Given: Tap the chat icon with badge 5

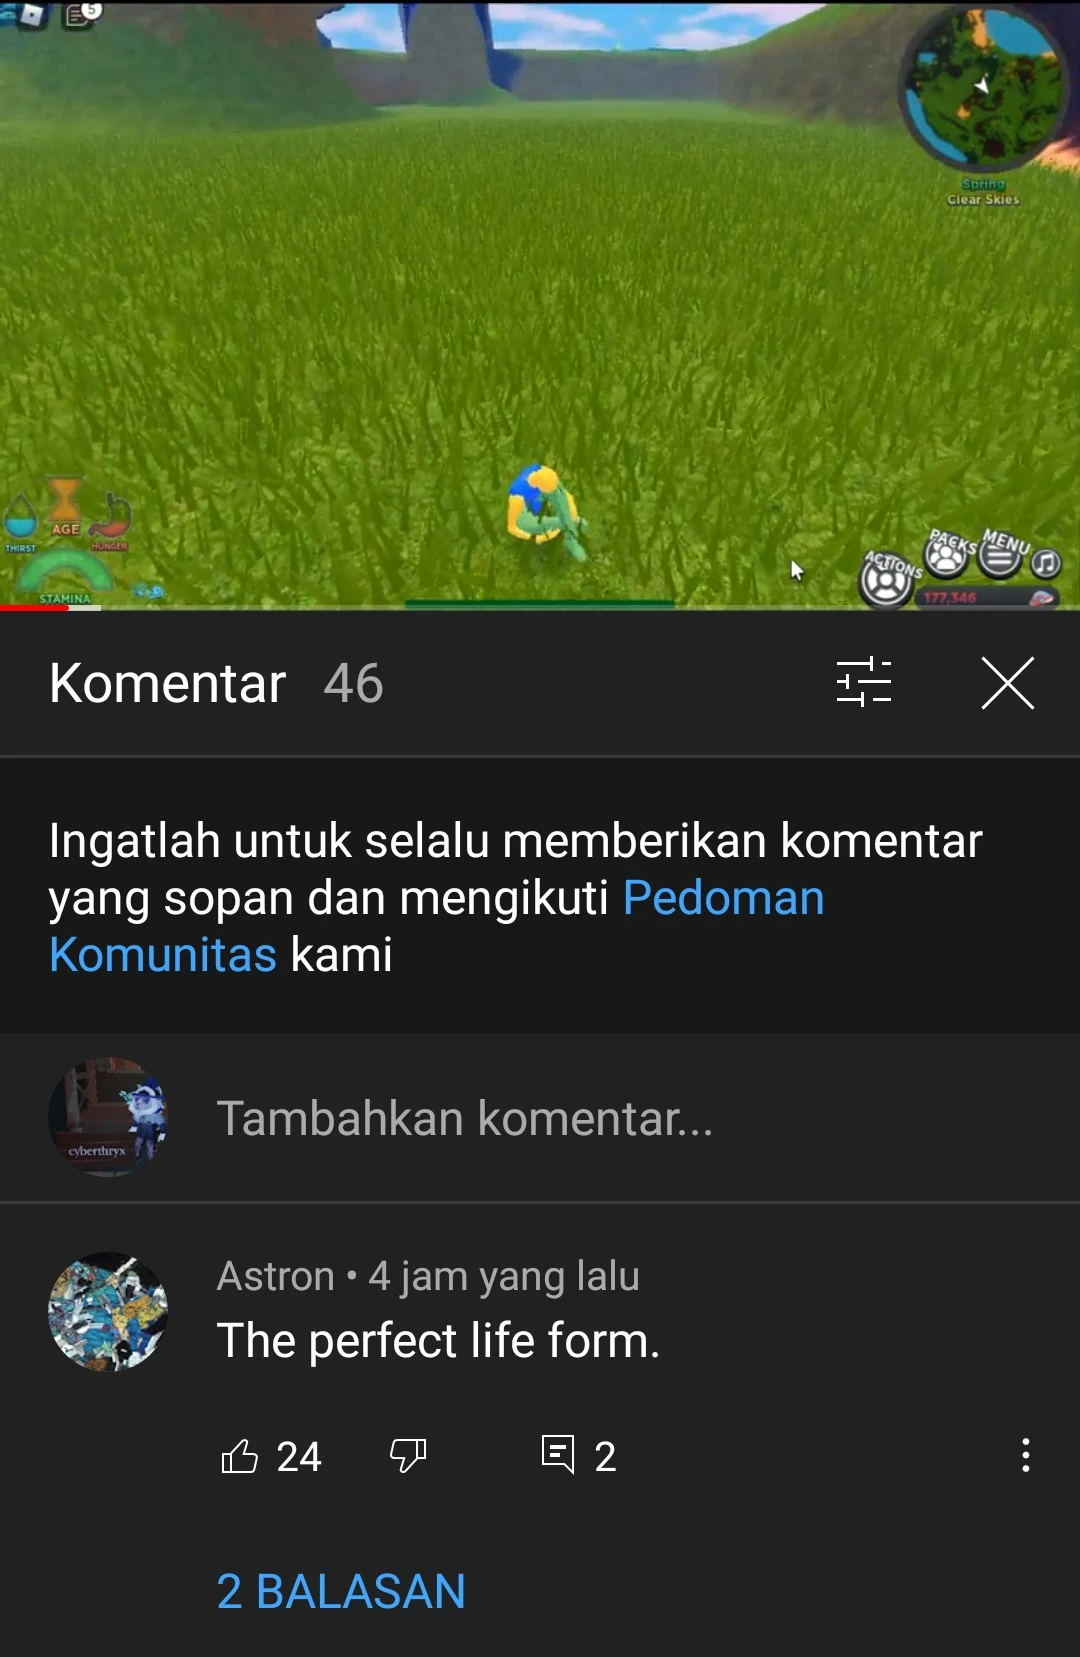Looking at the screenshot, I should [x=82, y=15].
